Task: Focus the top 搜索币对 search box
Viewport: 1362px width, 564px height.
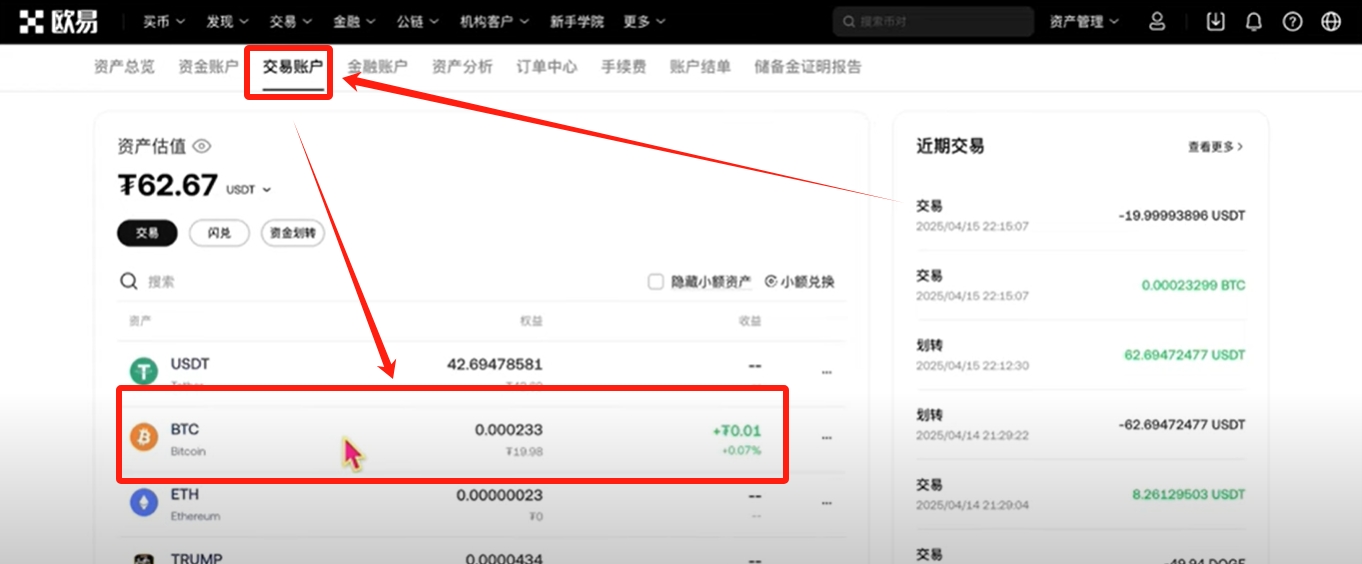Action: (x=933, y=21)
